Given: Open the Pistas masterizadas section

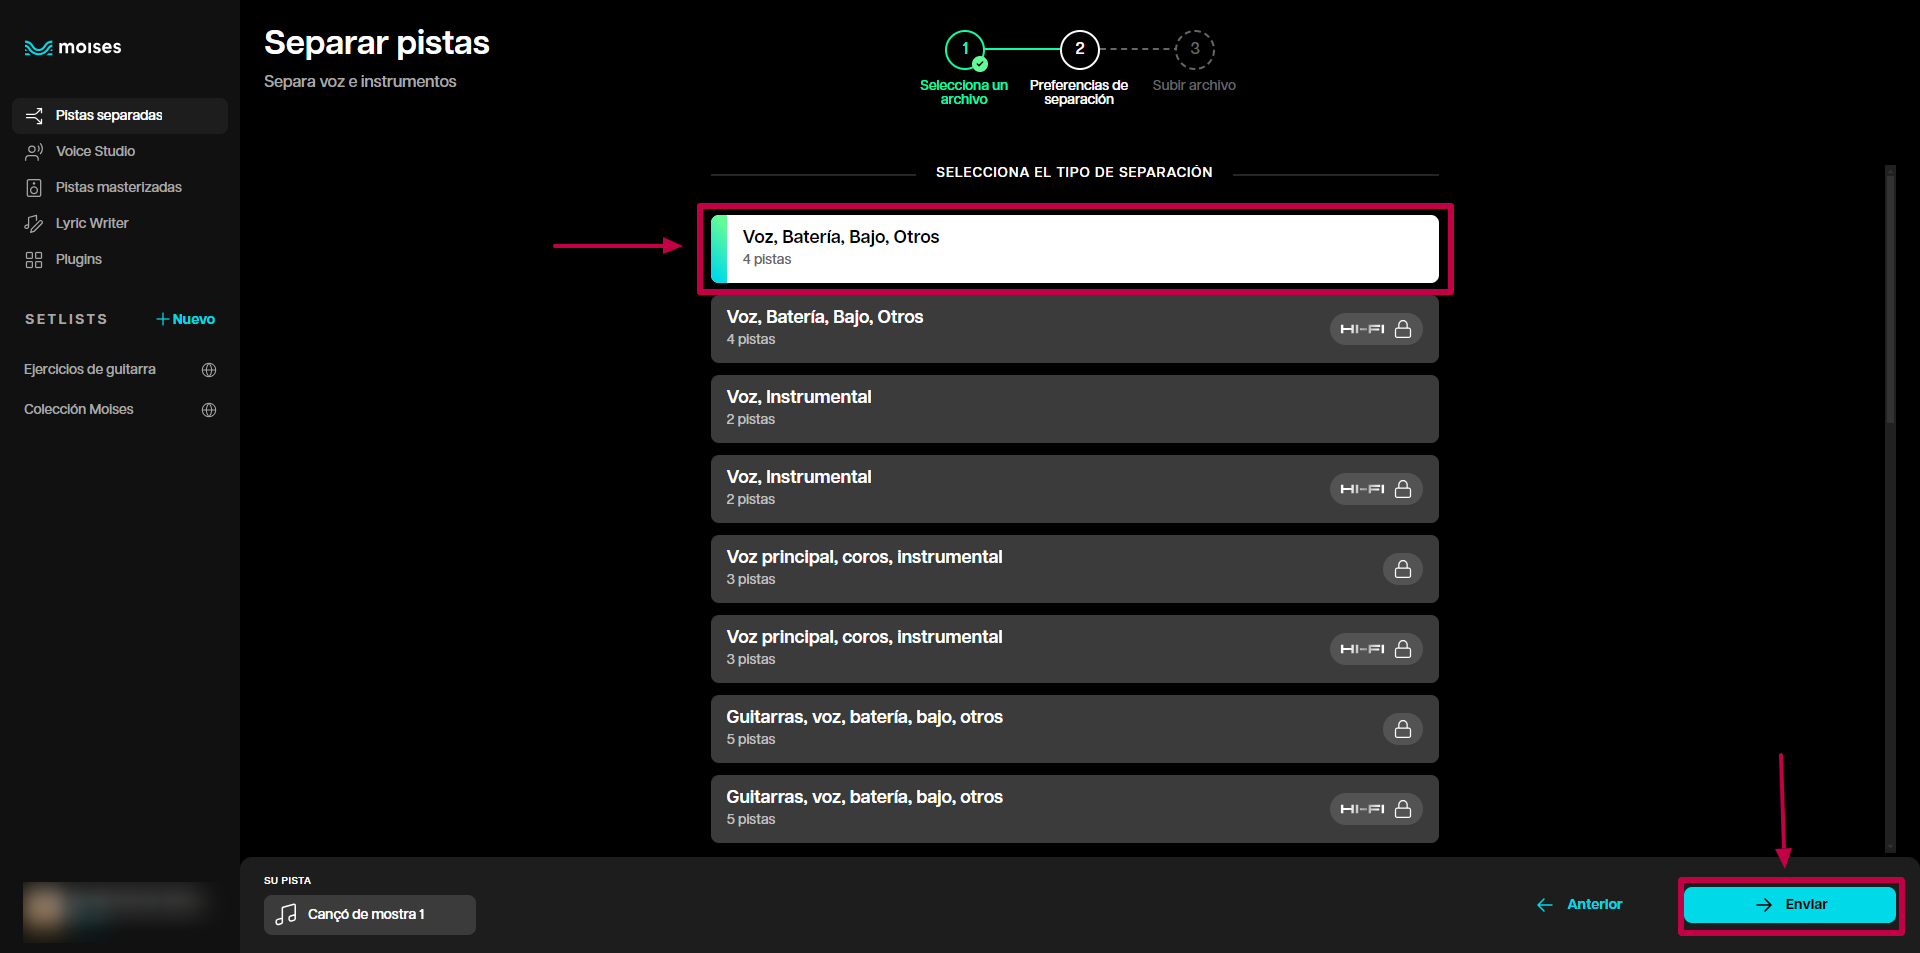Looking at the screenshot, I should [x=118, y=187].
